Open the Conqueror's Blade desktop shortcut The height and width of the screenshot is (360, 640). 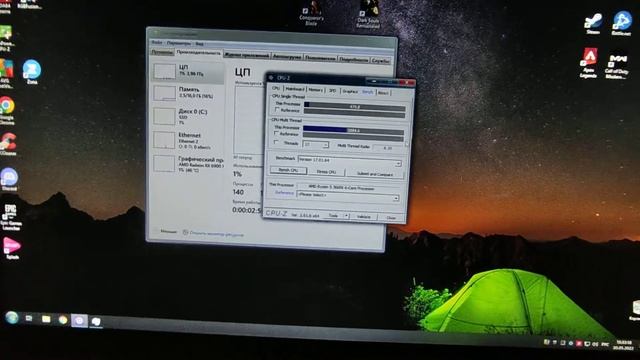[311, 13]
